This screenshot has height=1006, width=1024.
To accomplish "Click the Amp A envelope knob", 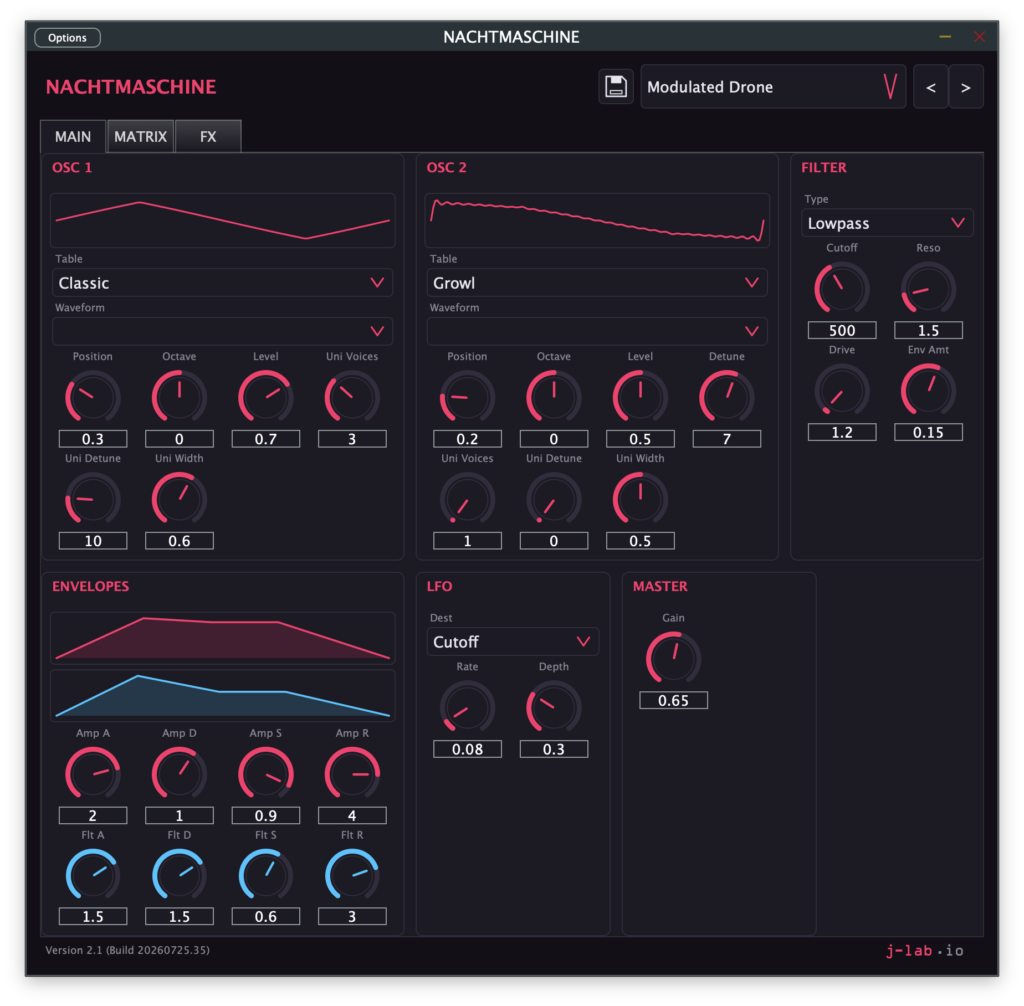I will pos(93,773).
